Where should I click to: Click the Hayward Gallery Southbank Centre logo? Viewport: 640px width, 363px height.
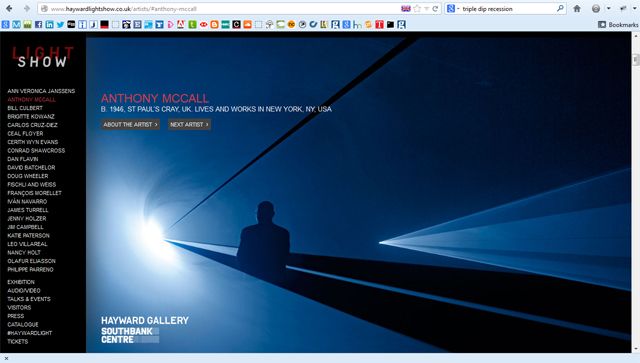click(x=144, y=329)
